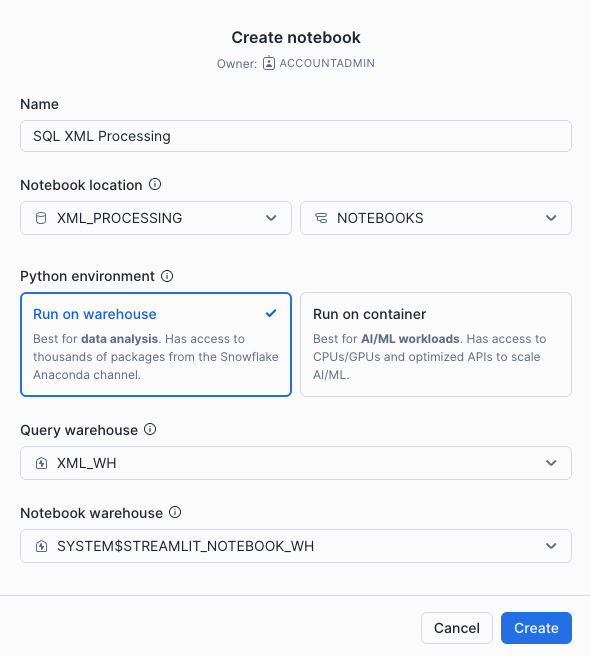Open the XML_PROCESSING database dropdown

[x=156, y=218]
